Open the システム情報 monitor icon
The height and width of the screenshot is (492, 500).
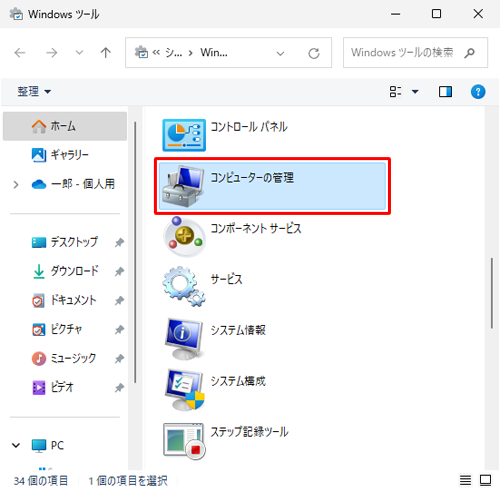click(184, 338)
